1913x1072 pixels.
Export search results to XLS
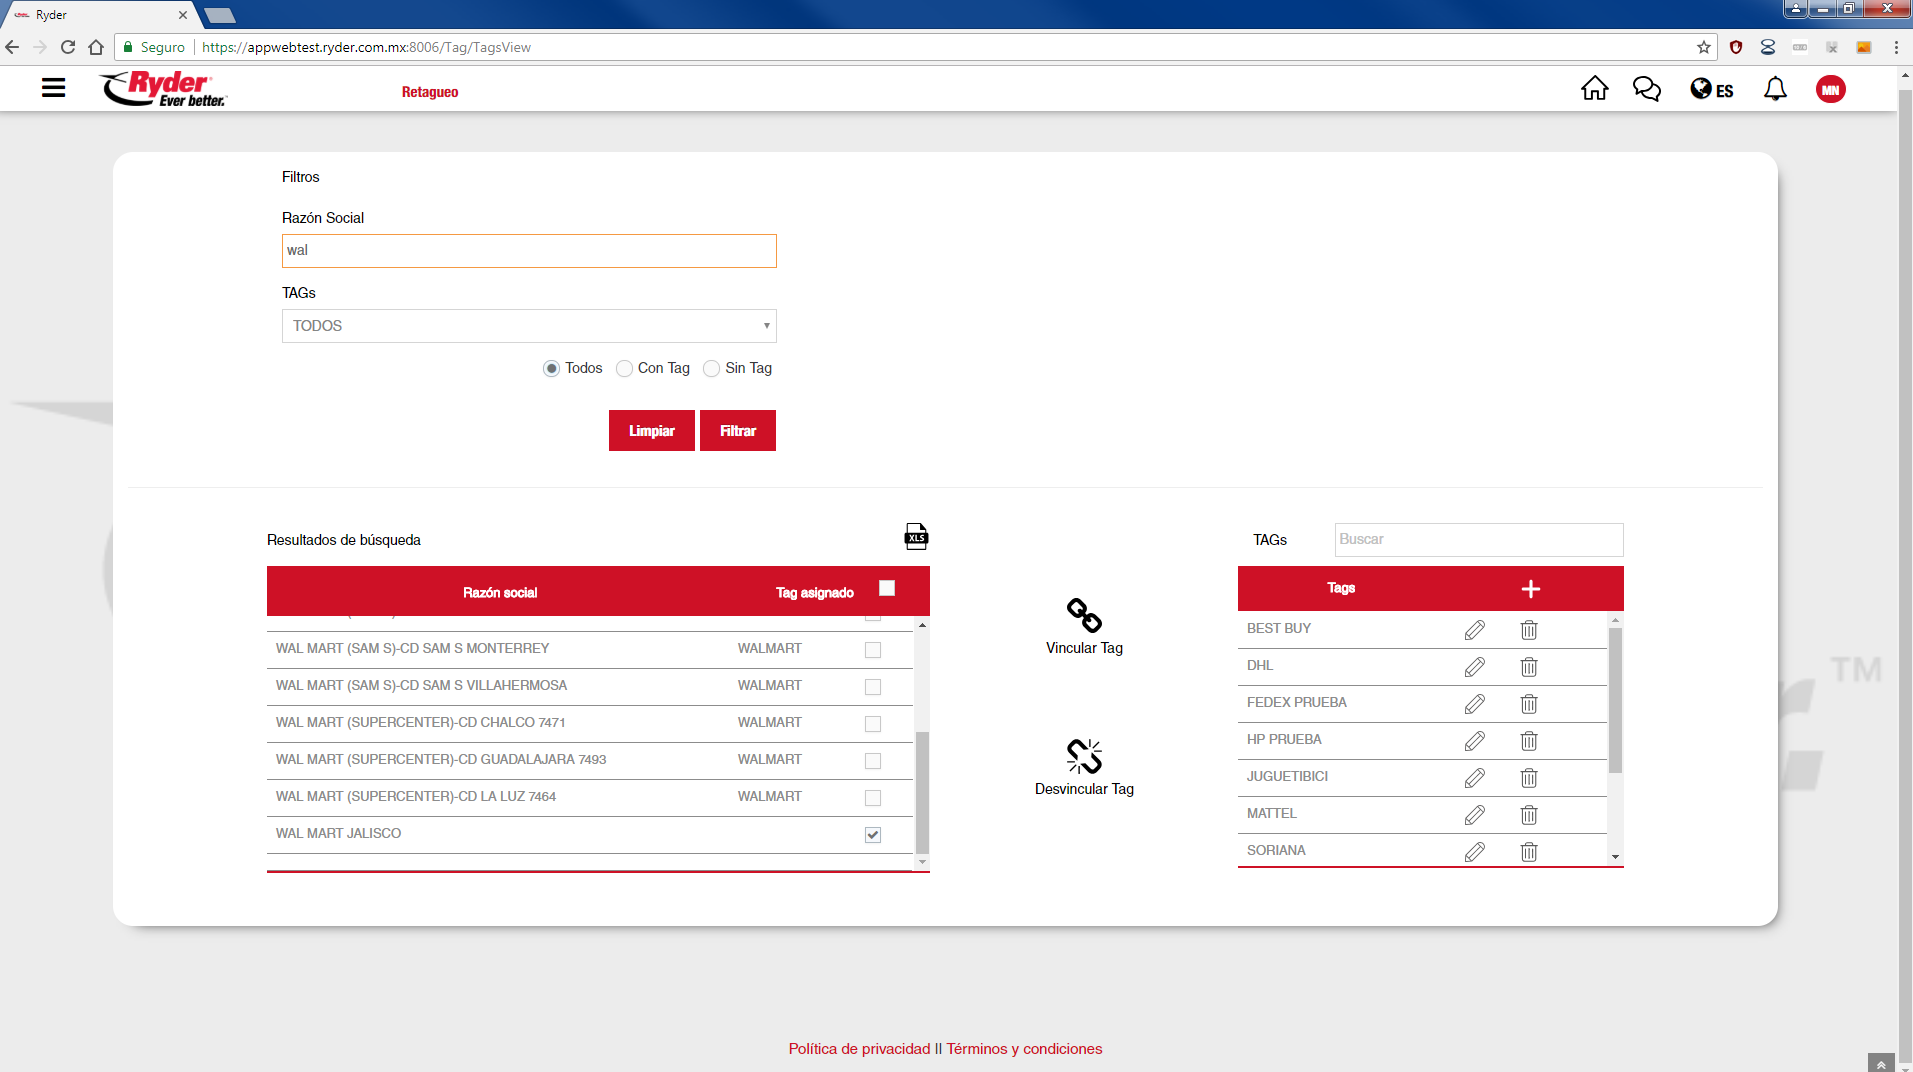916,537
